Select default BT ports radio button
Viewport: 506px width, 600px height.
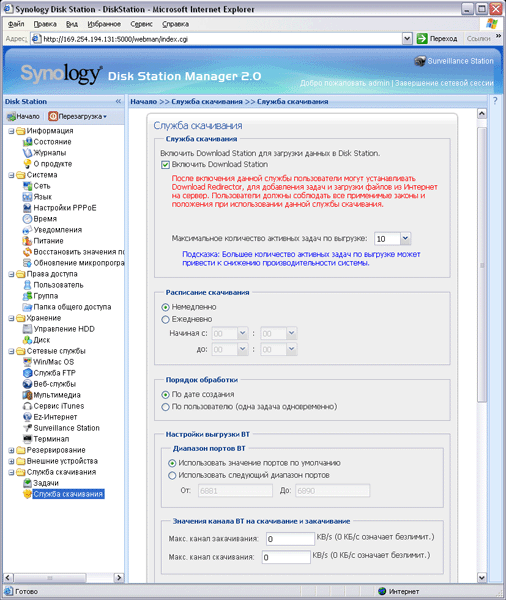click(x=172, y=463)
